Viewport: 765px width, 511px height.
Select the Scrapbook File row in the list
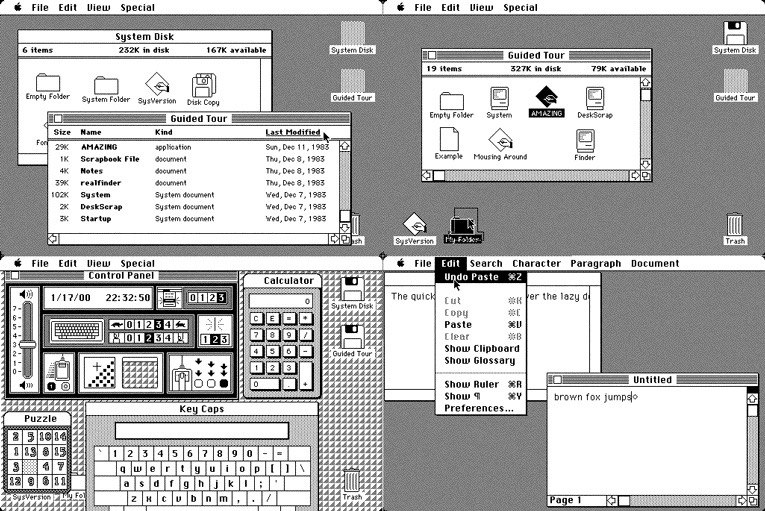[194, 159]
